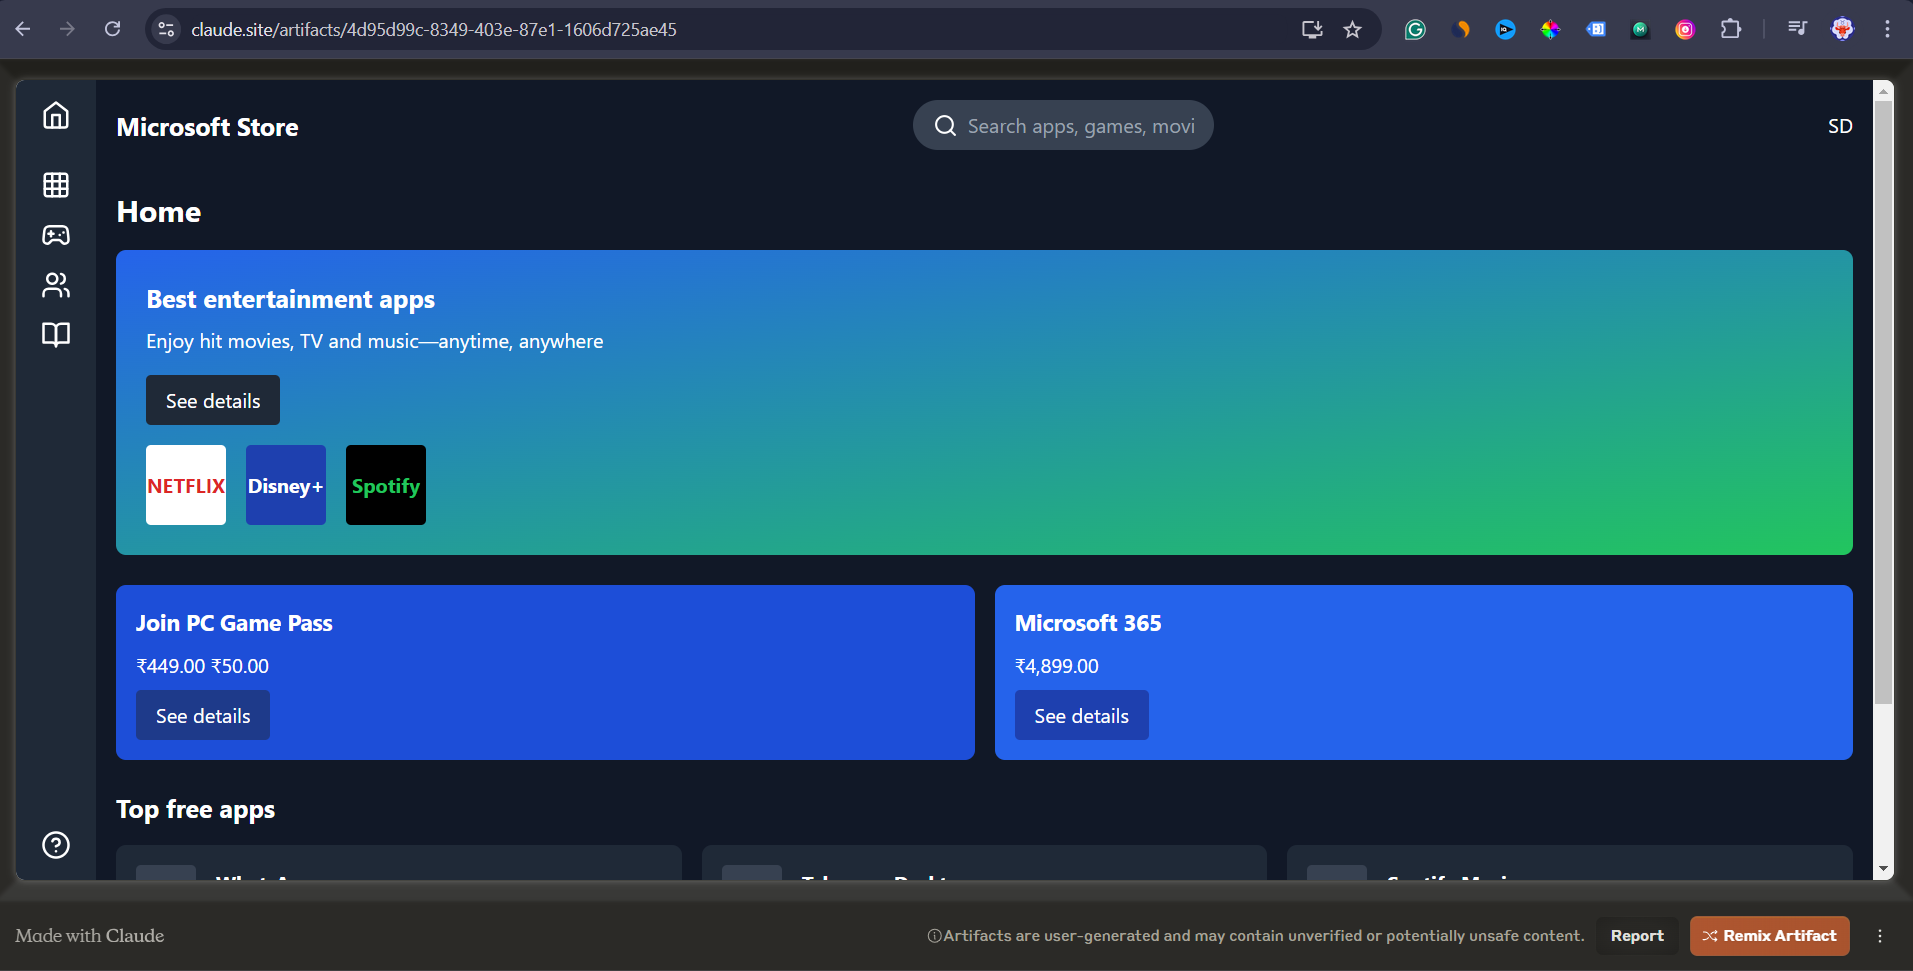Image resolution: width=1913 pixels, height=971 pixels.
Task: Click the Best entertainment apps heading
Action: (x=290, y=299)
